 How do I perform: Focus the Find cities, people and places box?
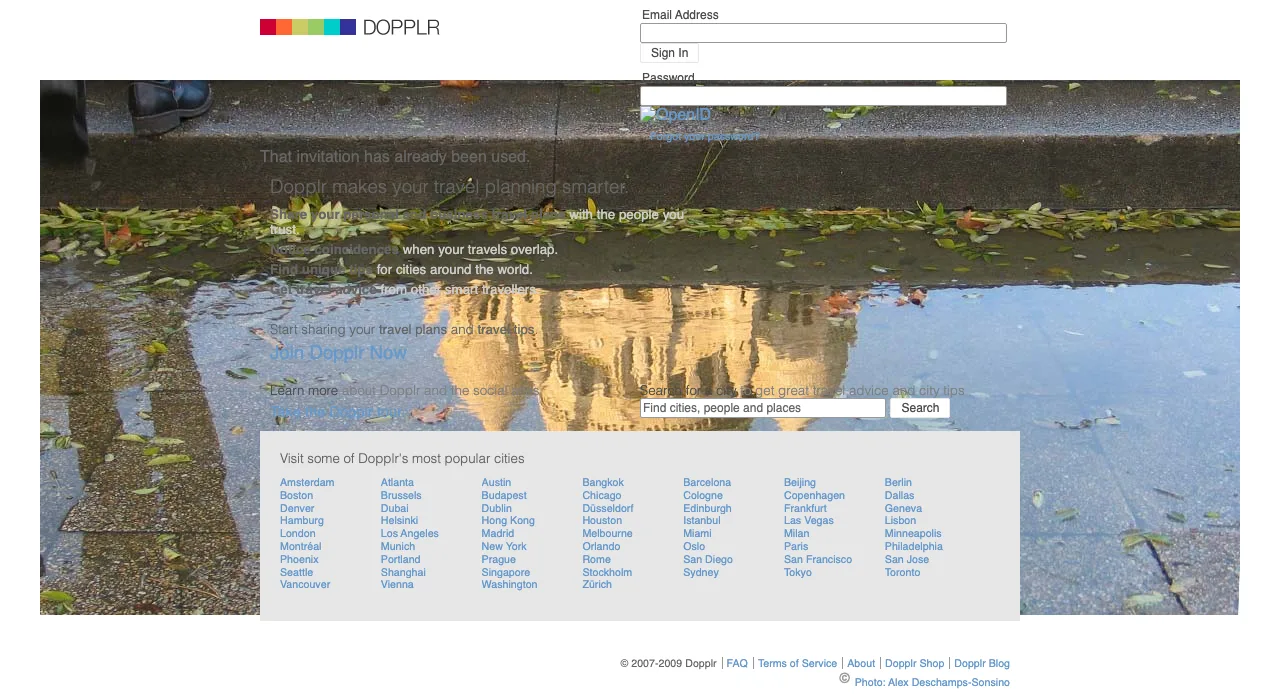pyautogui.click(x=763, y=408)
